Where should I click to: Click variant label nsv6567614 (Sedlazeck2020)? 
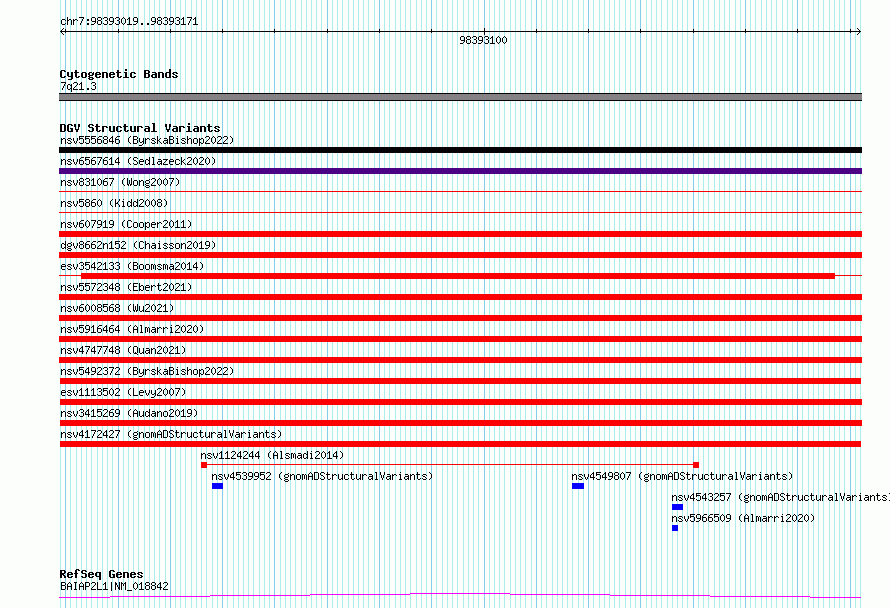tap(138, 161)
